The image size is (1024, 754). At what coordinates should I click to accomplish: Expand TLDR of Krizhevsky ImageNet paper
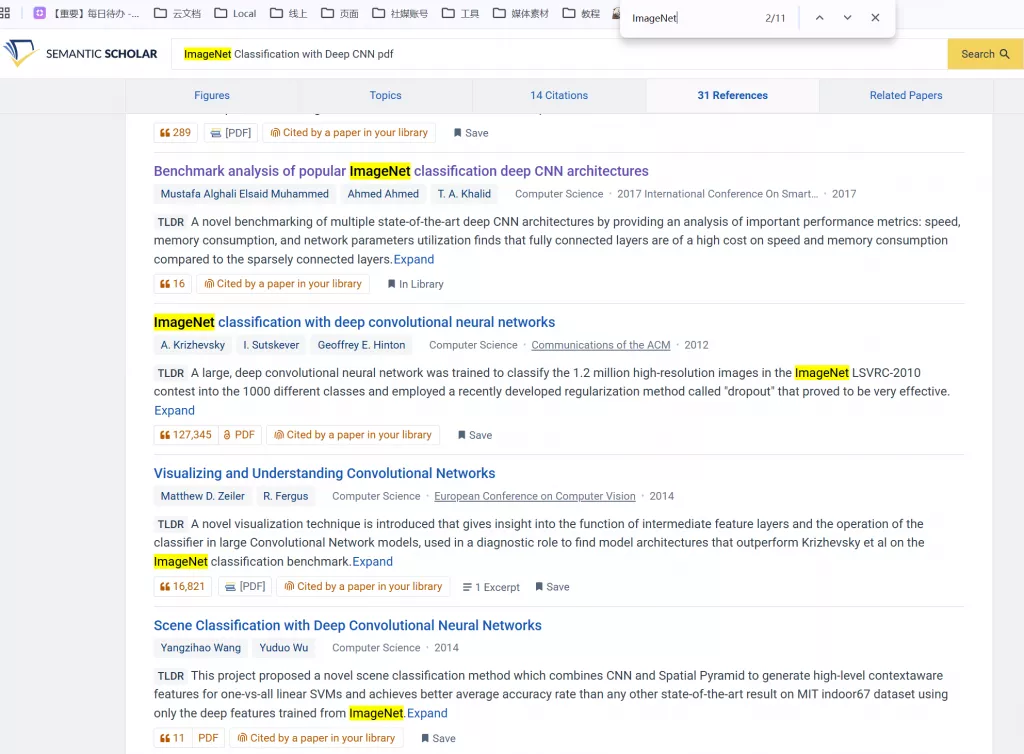[x=174, y=410]
